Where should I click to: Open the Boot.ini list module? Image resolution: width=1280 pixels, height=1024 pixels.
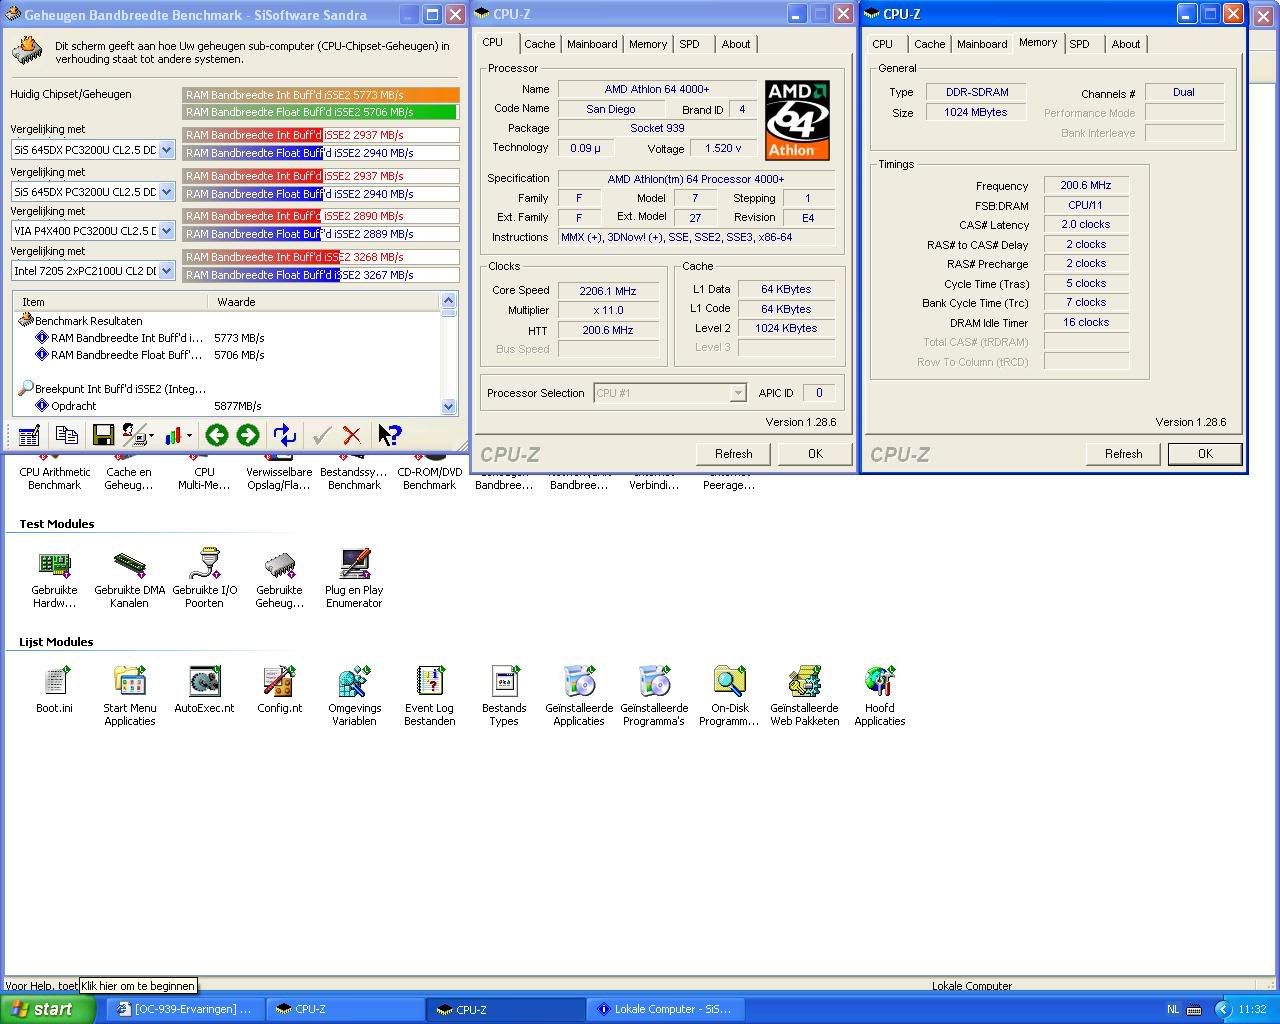(x=54, y=690)
